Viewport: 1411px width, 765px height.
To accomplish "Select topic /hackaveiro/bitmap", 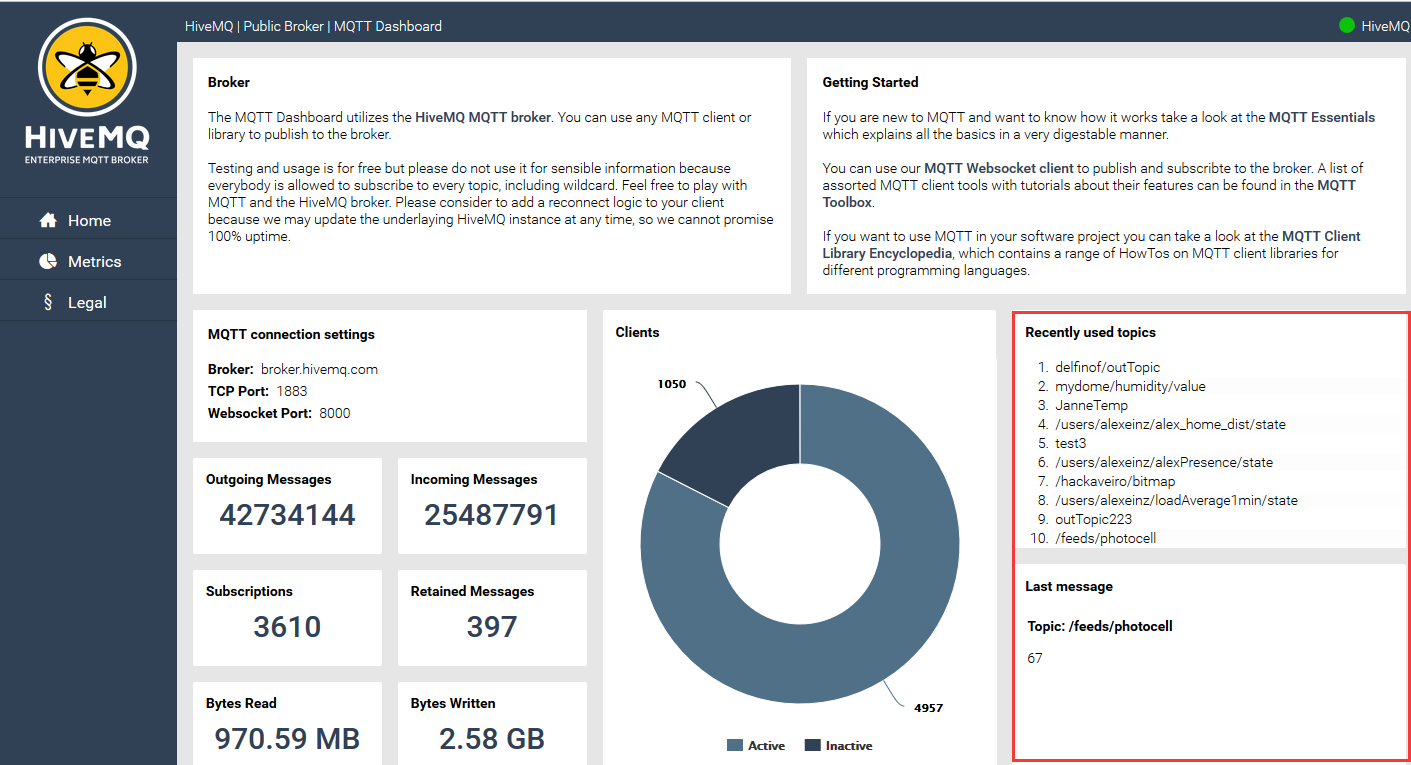I will tap(1115, 481).
